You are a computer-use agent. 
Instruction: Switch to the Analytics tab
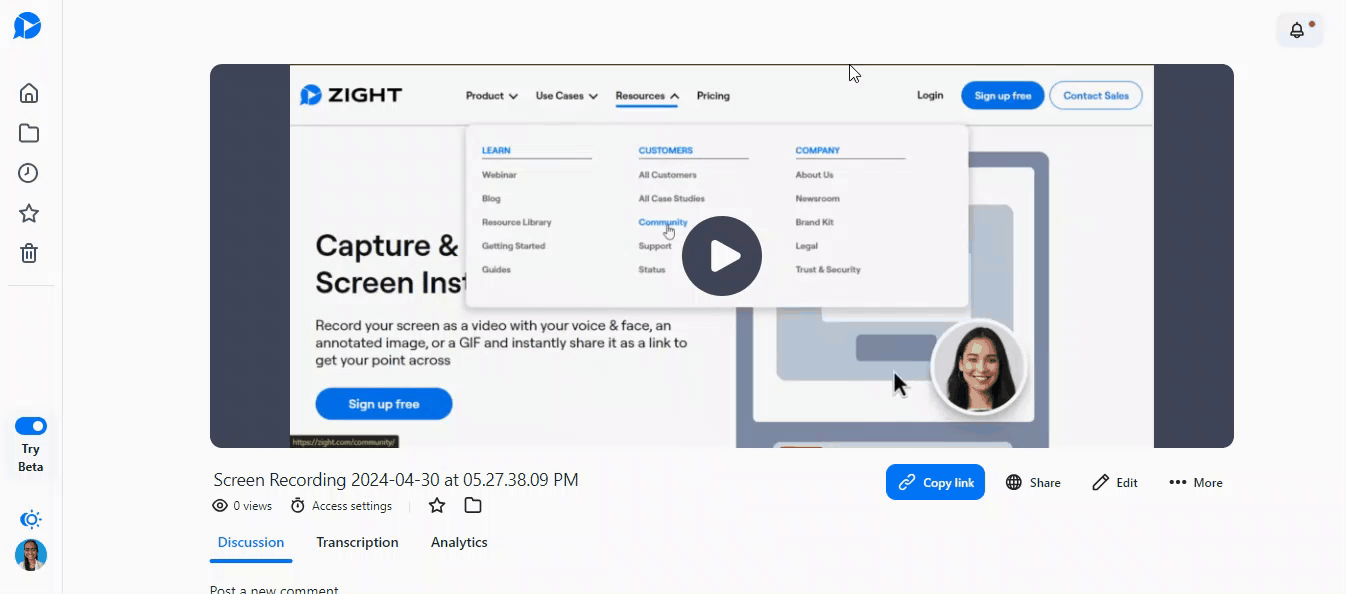[x=459, y=542]
